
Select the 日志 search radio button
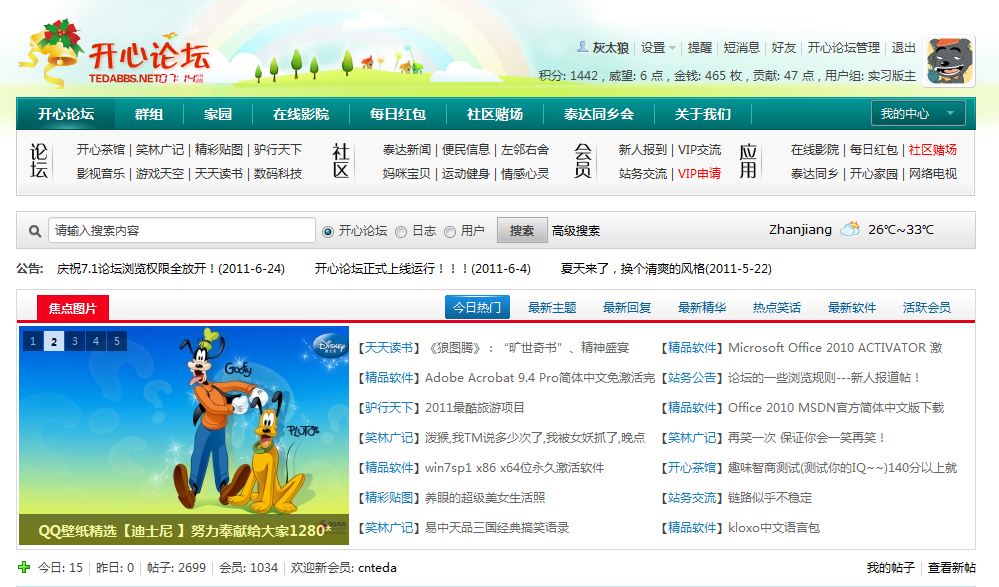[x=401, y=231]
